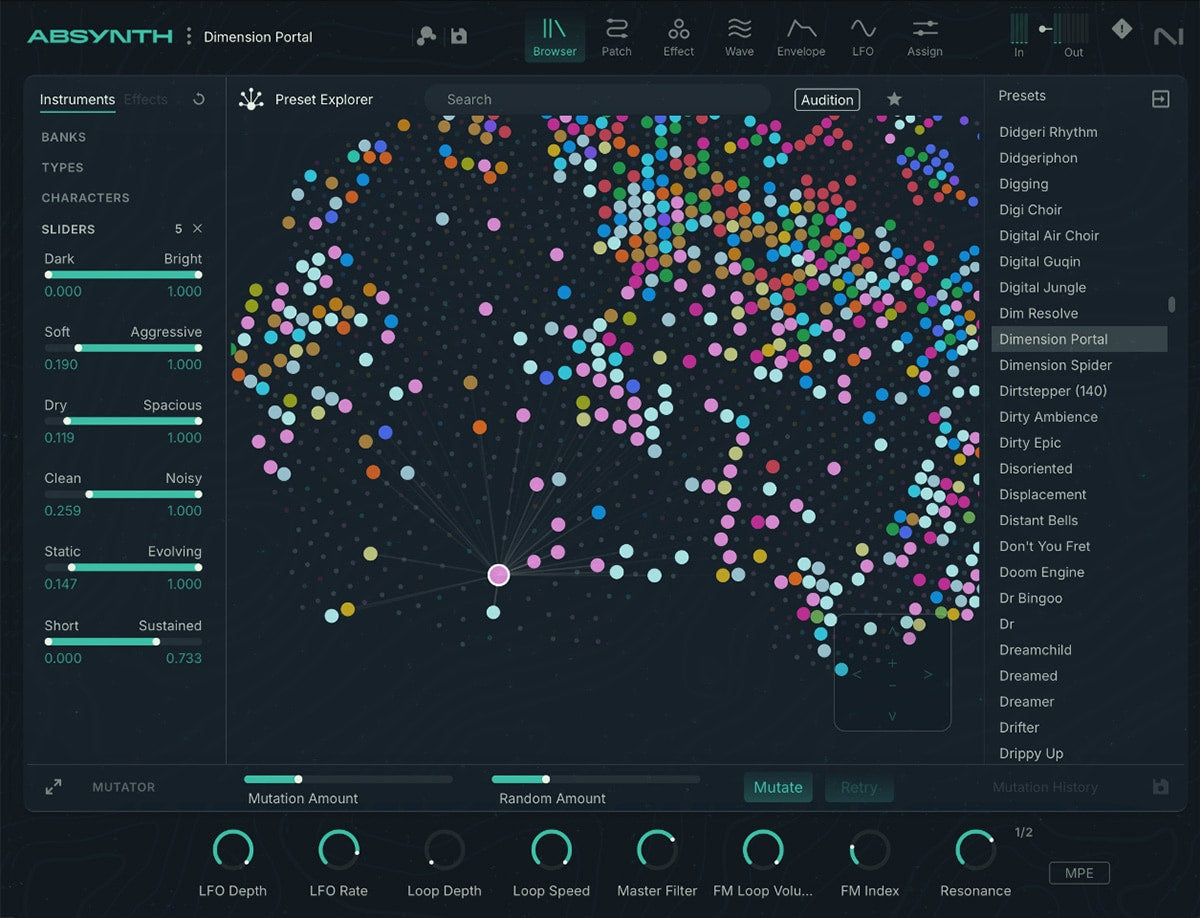Click in the Search field
This screenshot has height=918, width=1200.
click(598, 99)
